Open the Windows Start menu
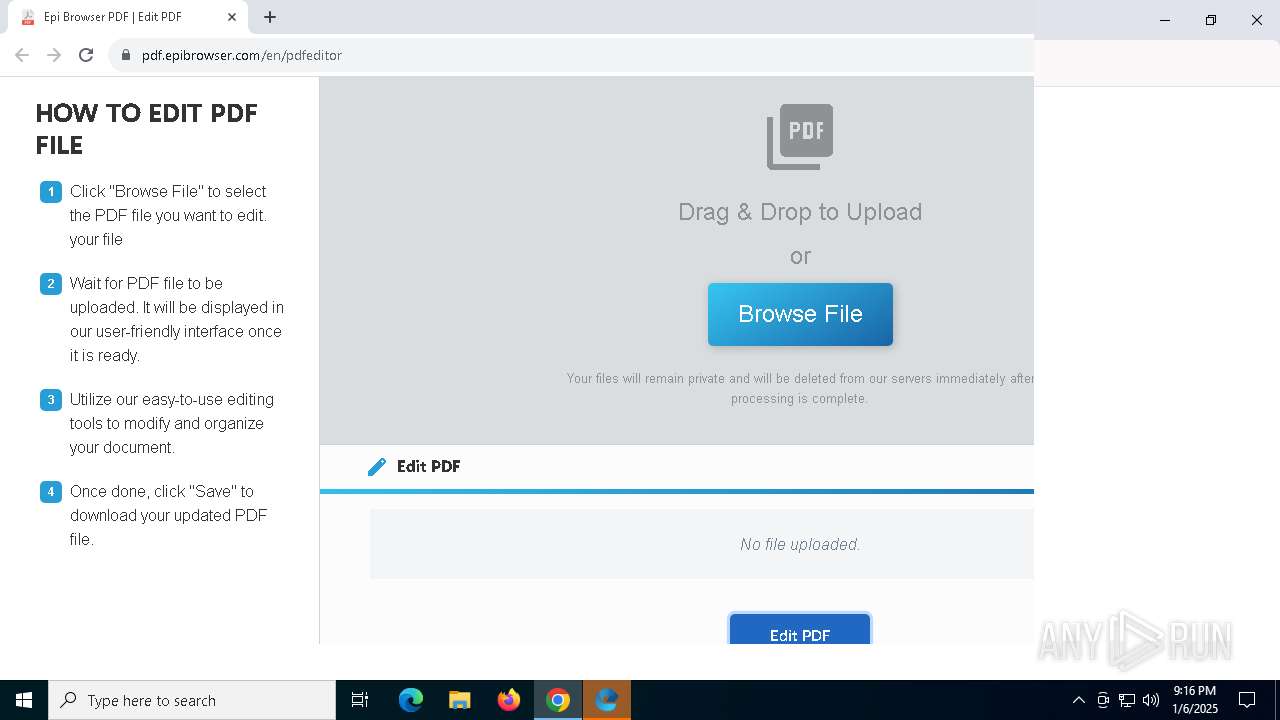 (x=24, y=700)
